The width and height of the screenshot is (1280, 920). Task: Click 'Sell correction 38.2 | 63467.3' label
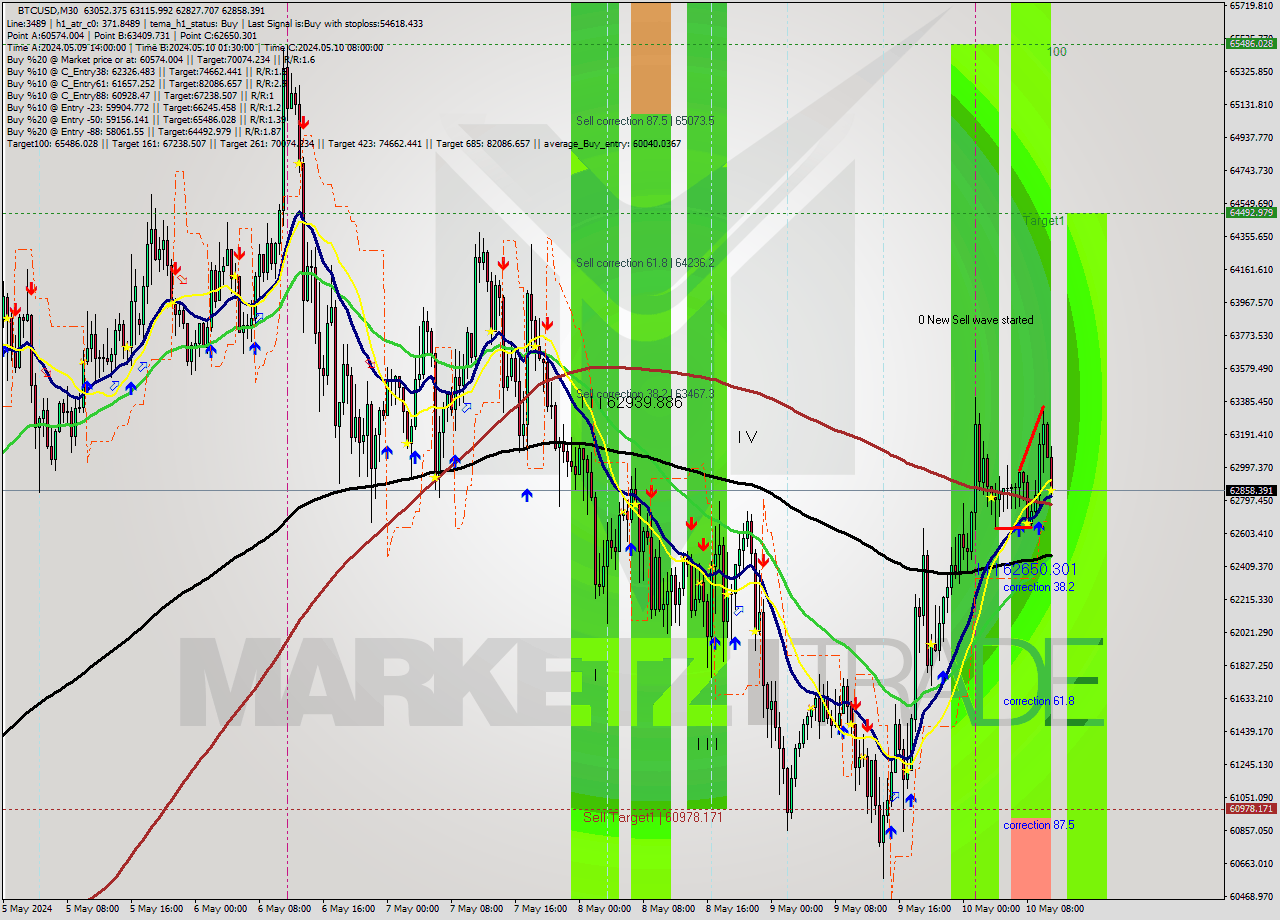(x=645, y=394)
